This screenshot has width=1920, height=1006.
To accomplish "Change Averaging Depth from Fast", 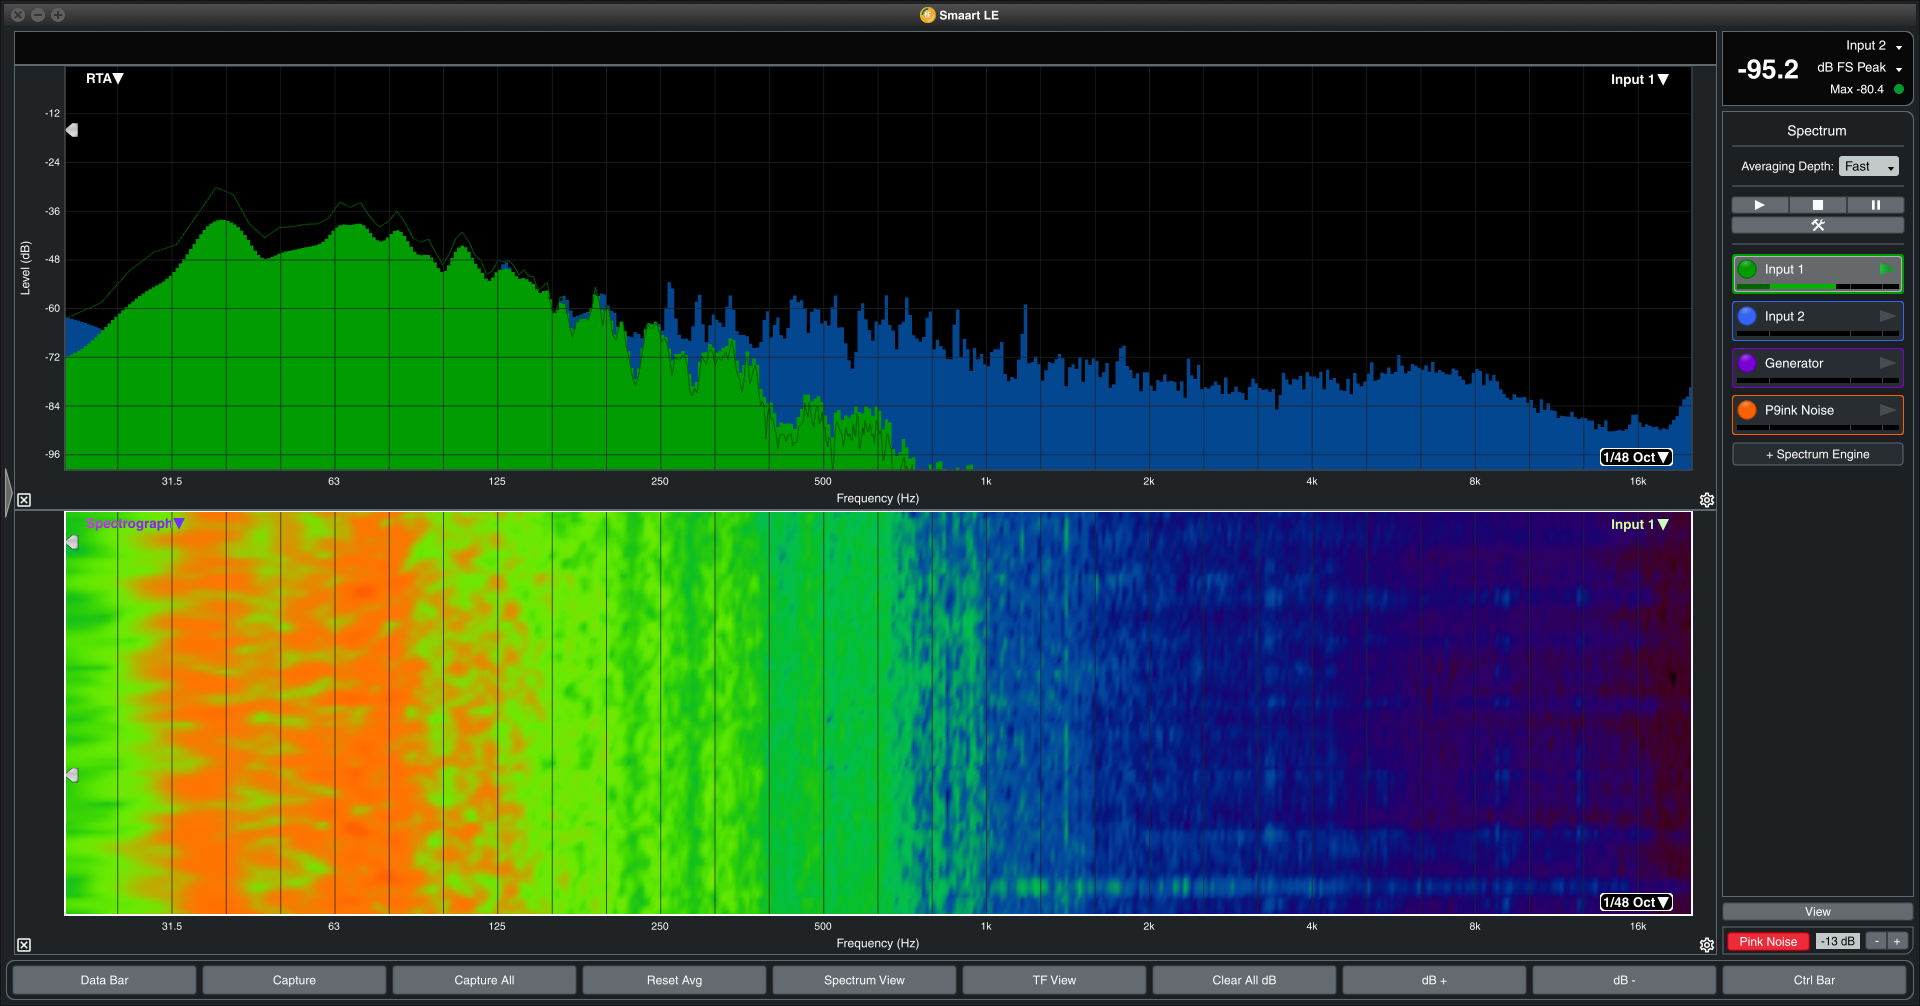I will click(x=1868, y=166).
